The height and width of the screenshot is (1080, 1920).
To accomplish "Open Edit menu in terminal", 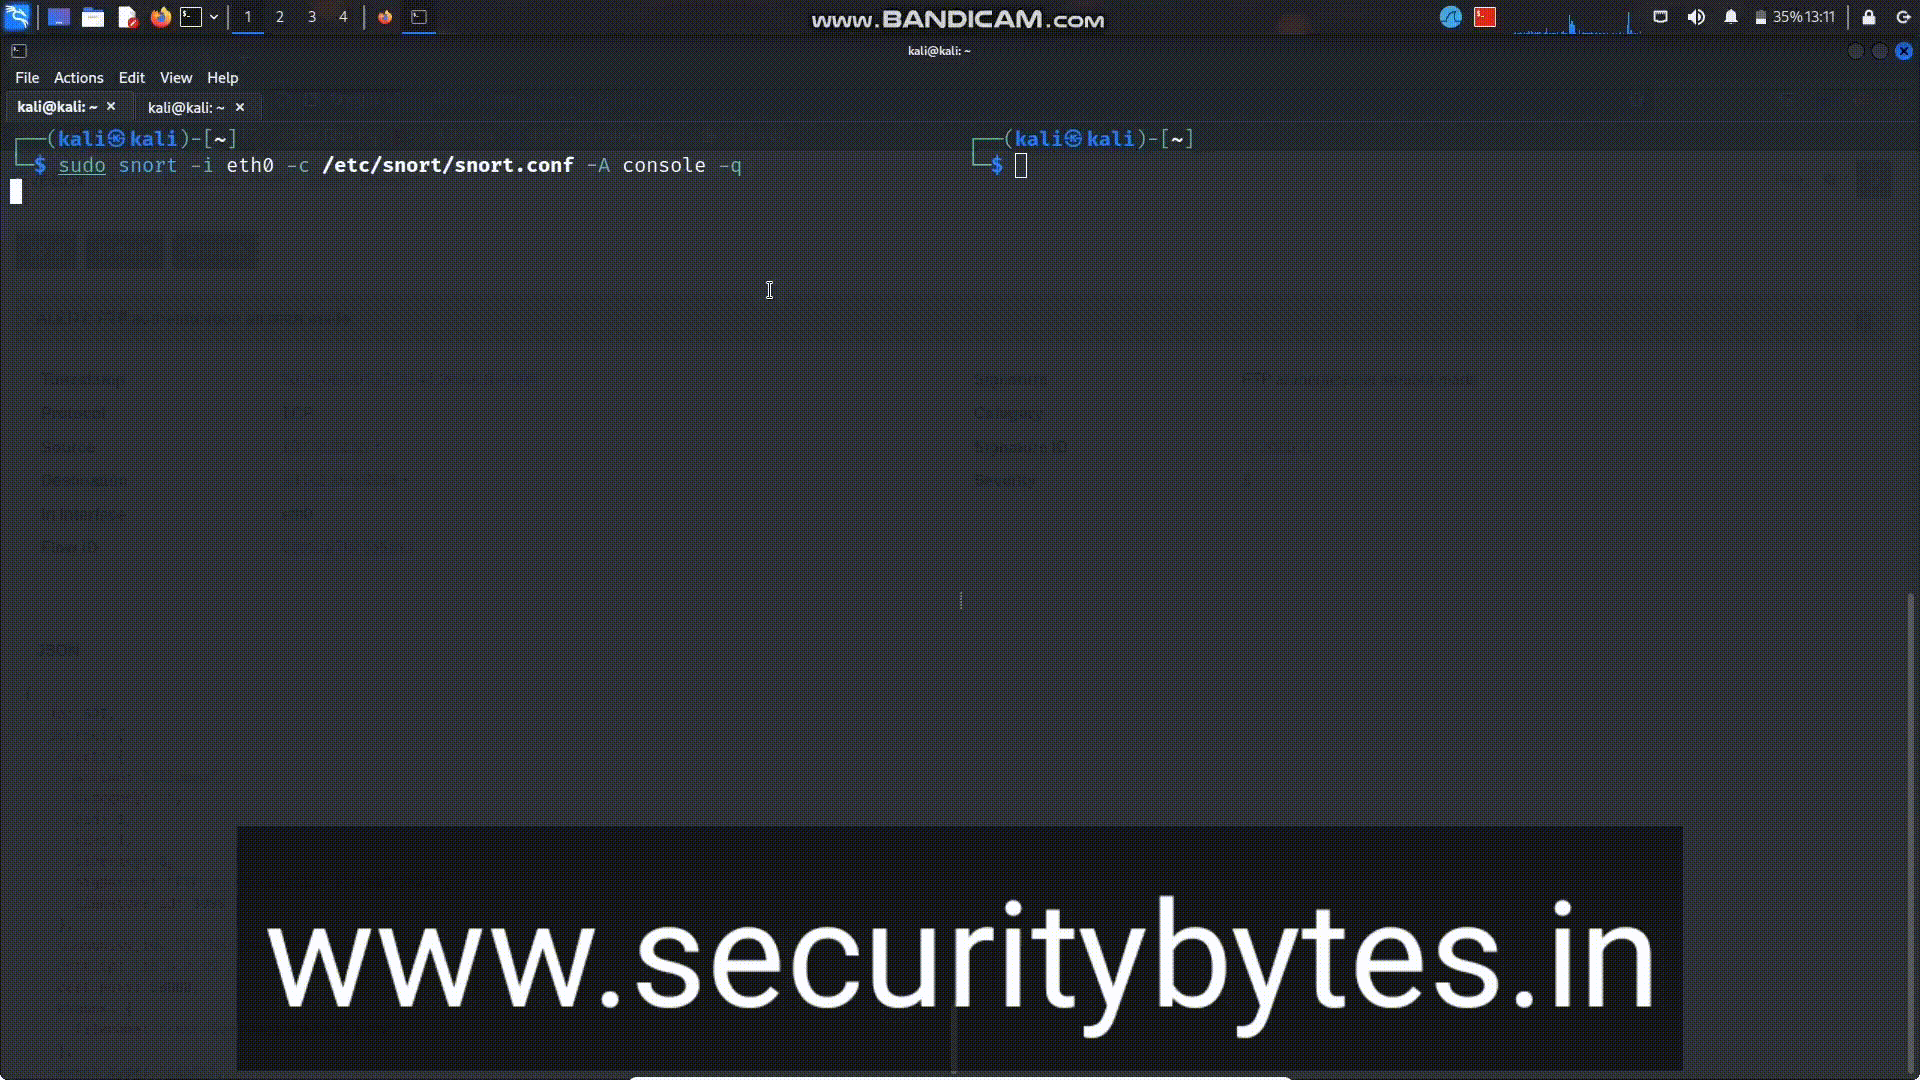I will [131, 76].
